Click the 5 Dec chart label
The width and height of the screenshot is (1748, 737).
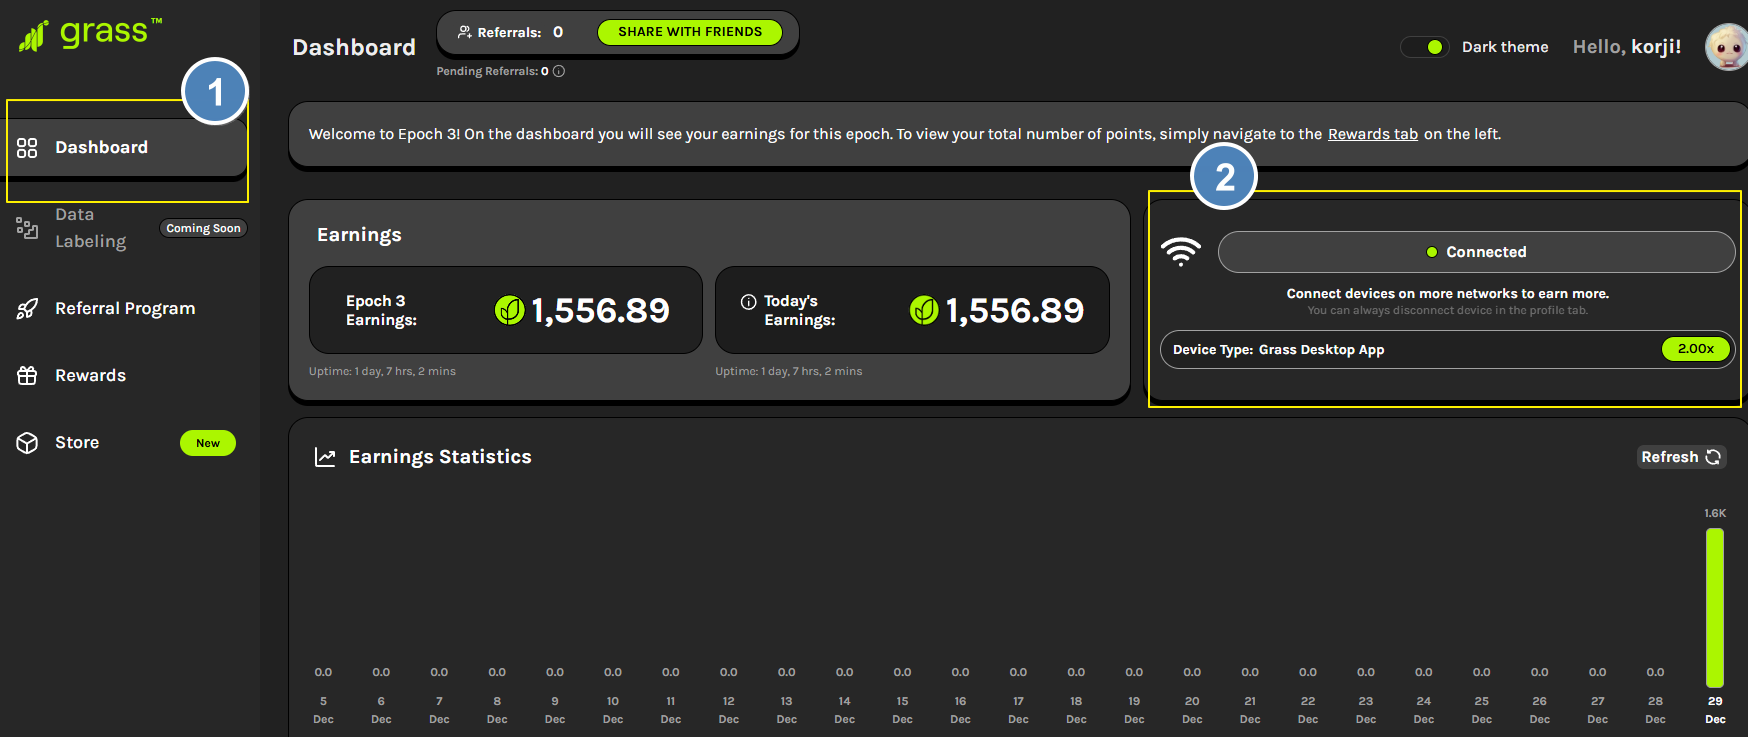coord(323,710)
